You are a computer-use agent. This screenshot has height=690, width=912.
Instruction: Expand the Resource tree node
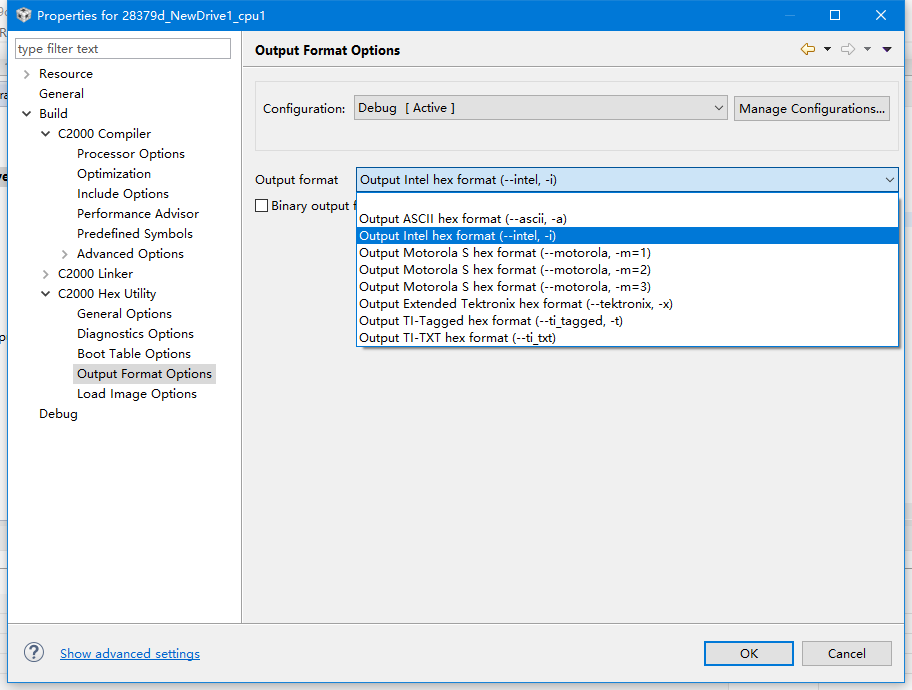click(x=26, y=74)
